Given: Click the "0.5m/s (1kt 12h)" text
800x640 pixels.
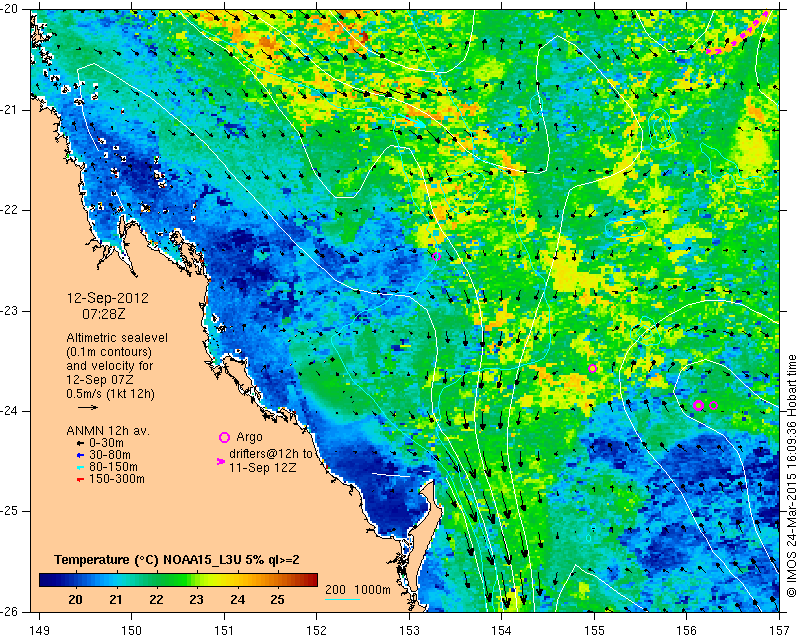Looking at the screenshot, I should 110,394.
